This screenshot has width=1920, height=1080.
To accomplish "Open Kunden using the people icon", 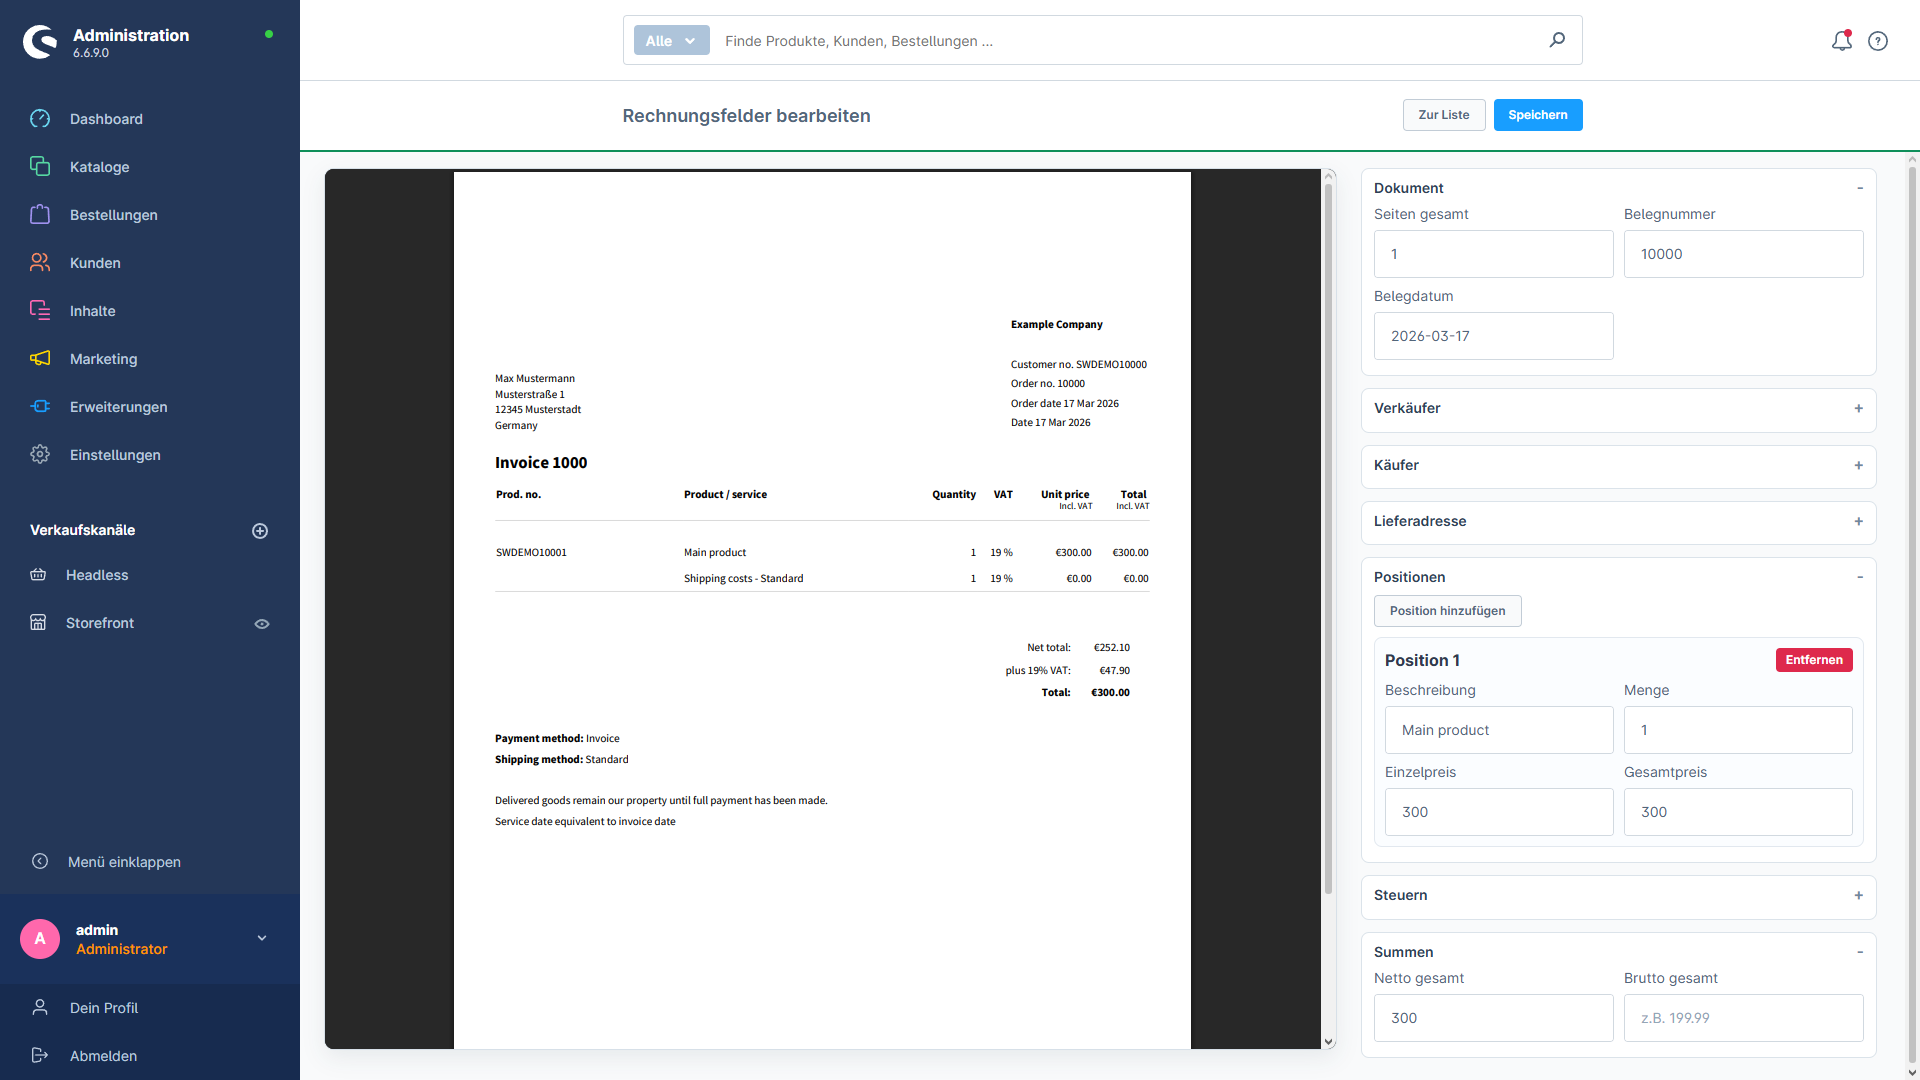I will (x=40, y=262).
